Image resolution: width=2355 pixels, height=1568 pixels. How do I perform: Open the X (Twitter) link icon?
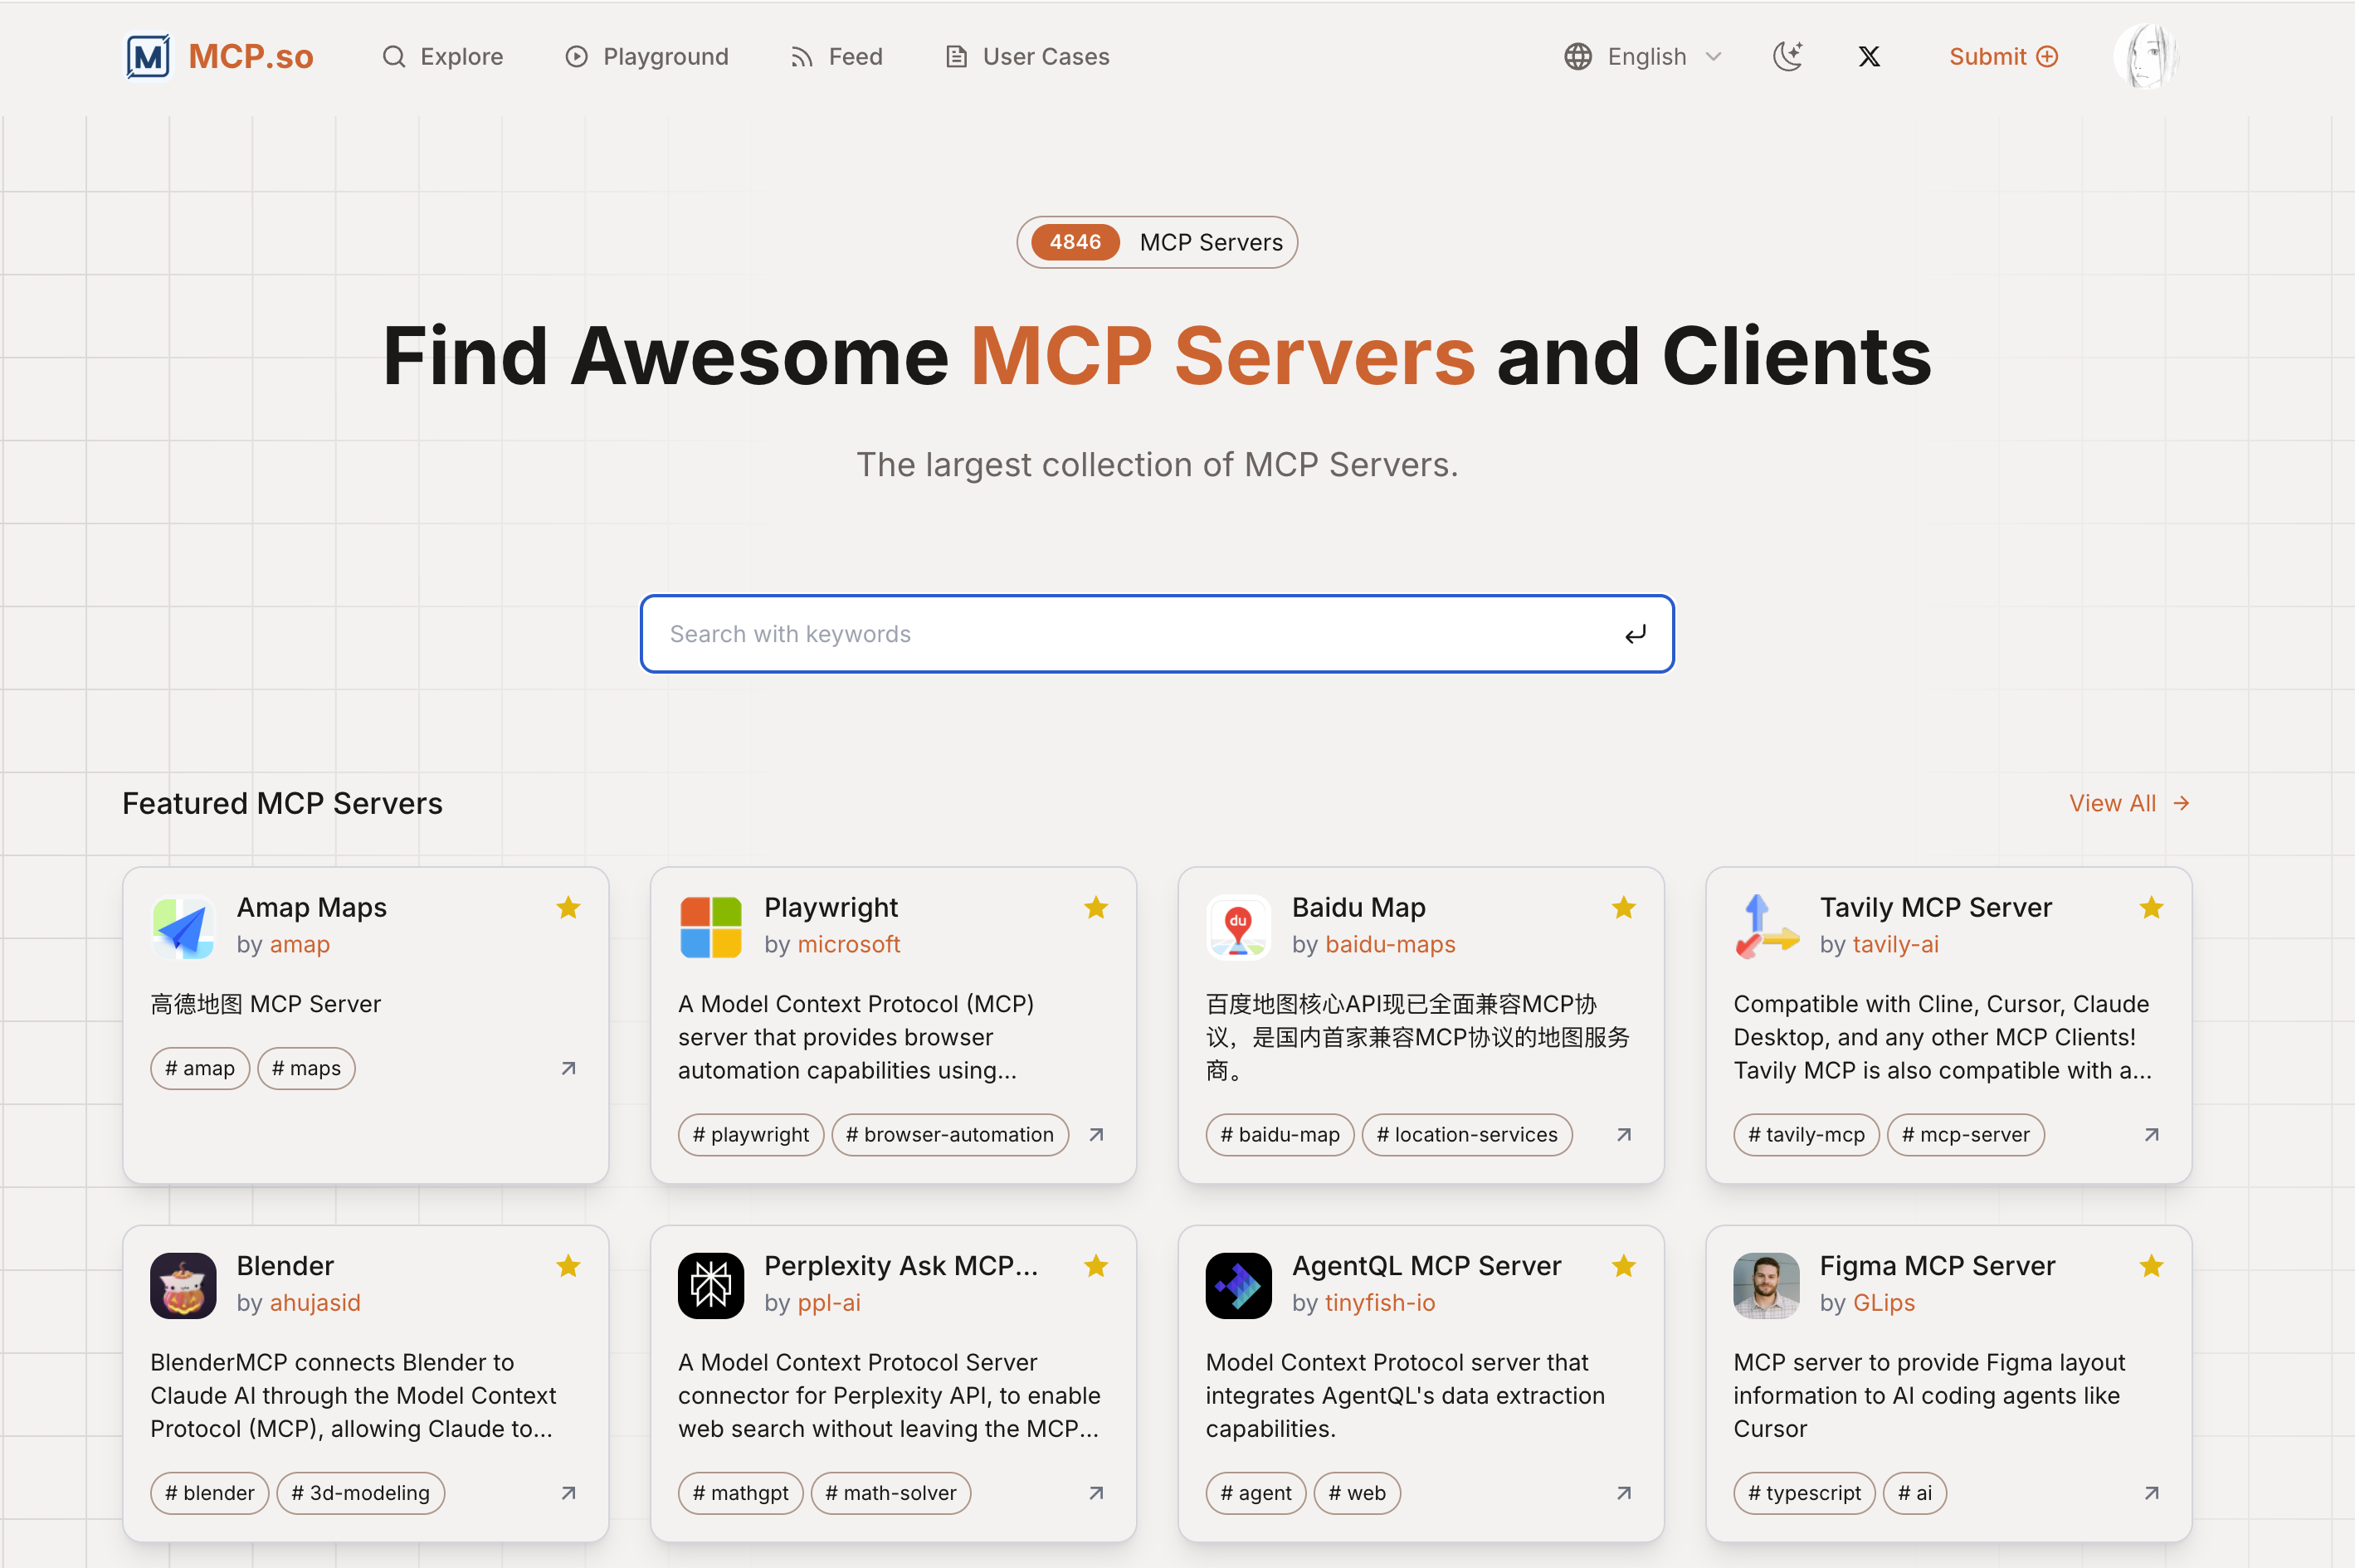pos(1869,57)
